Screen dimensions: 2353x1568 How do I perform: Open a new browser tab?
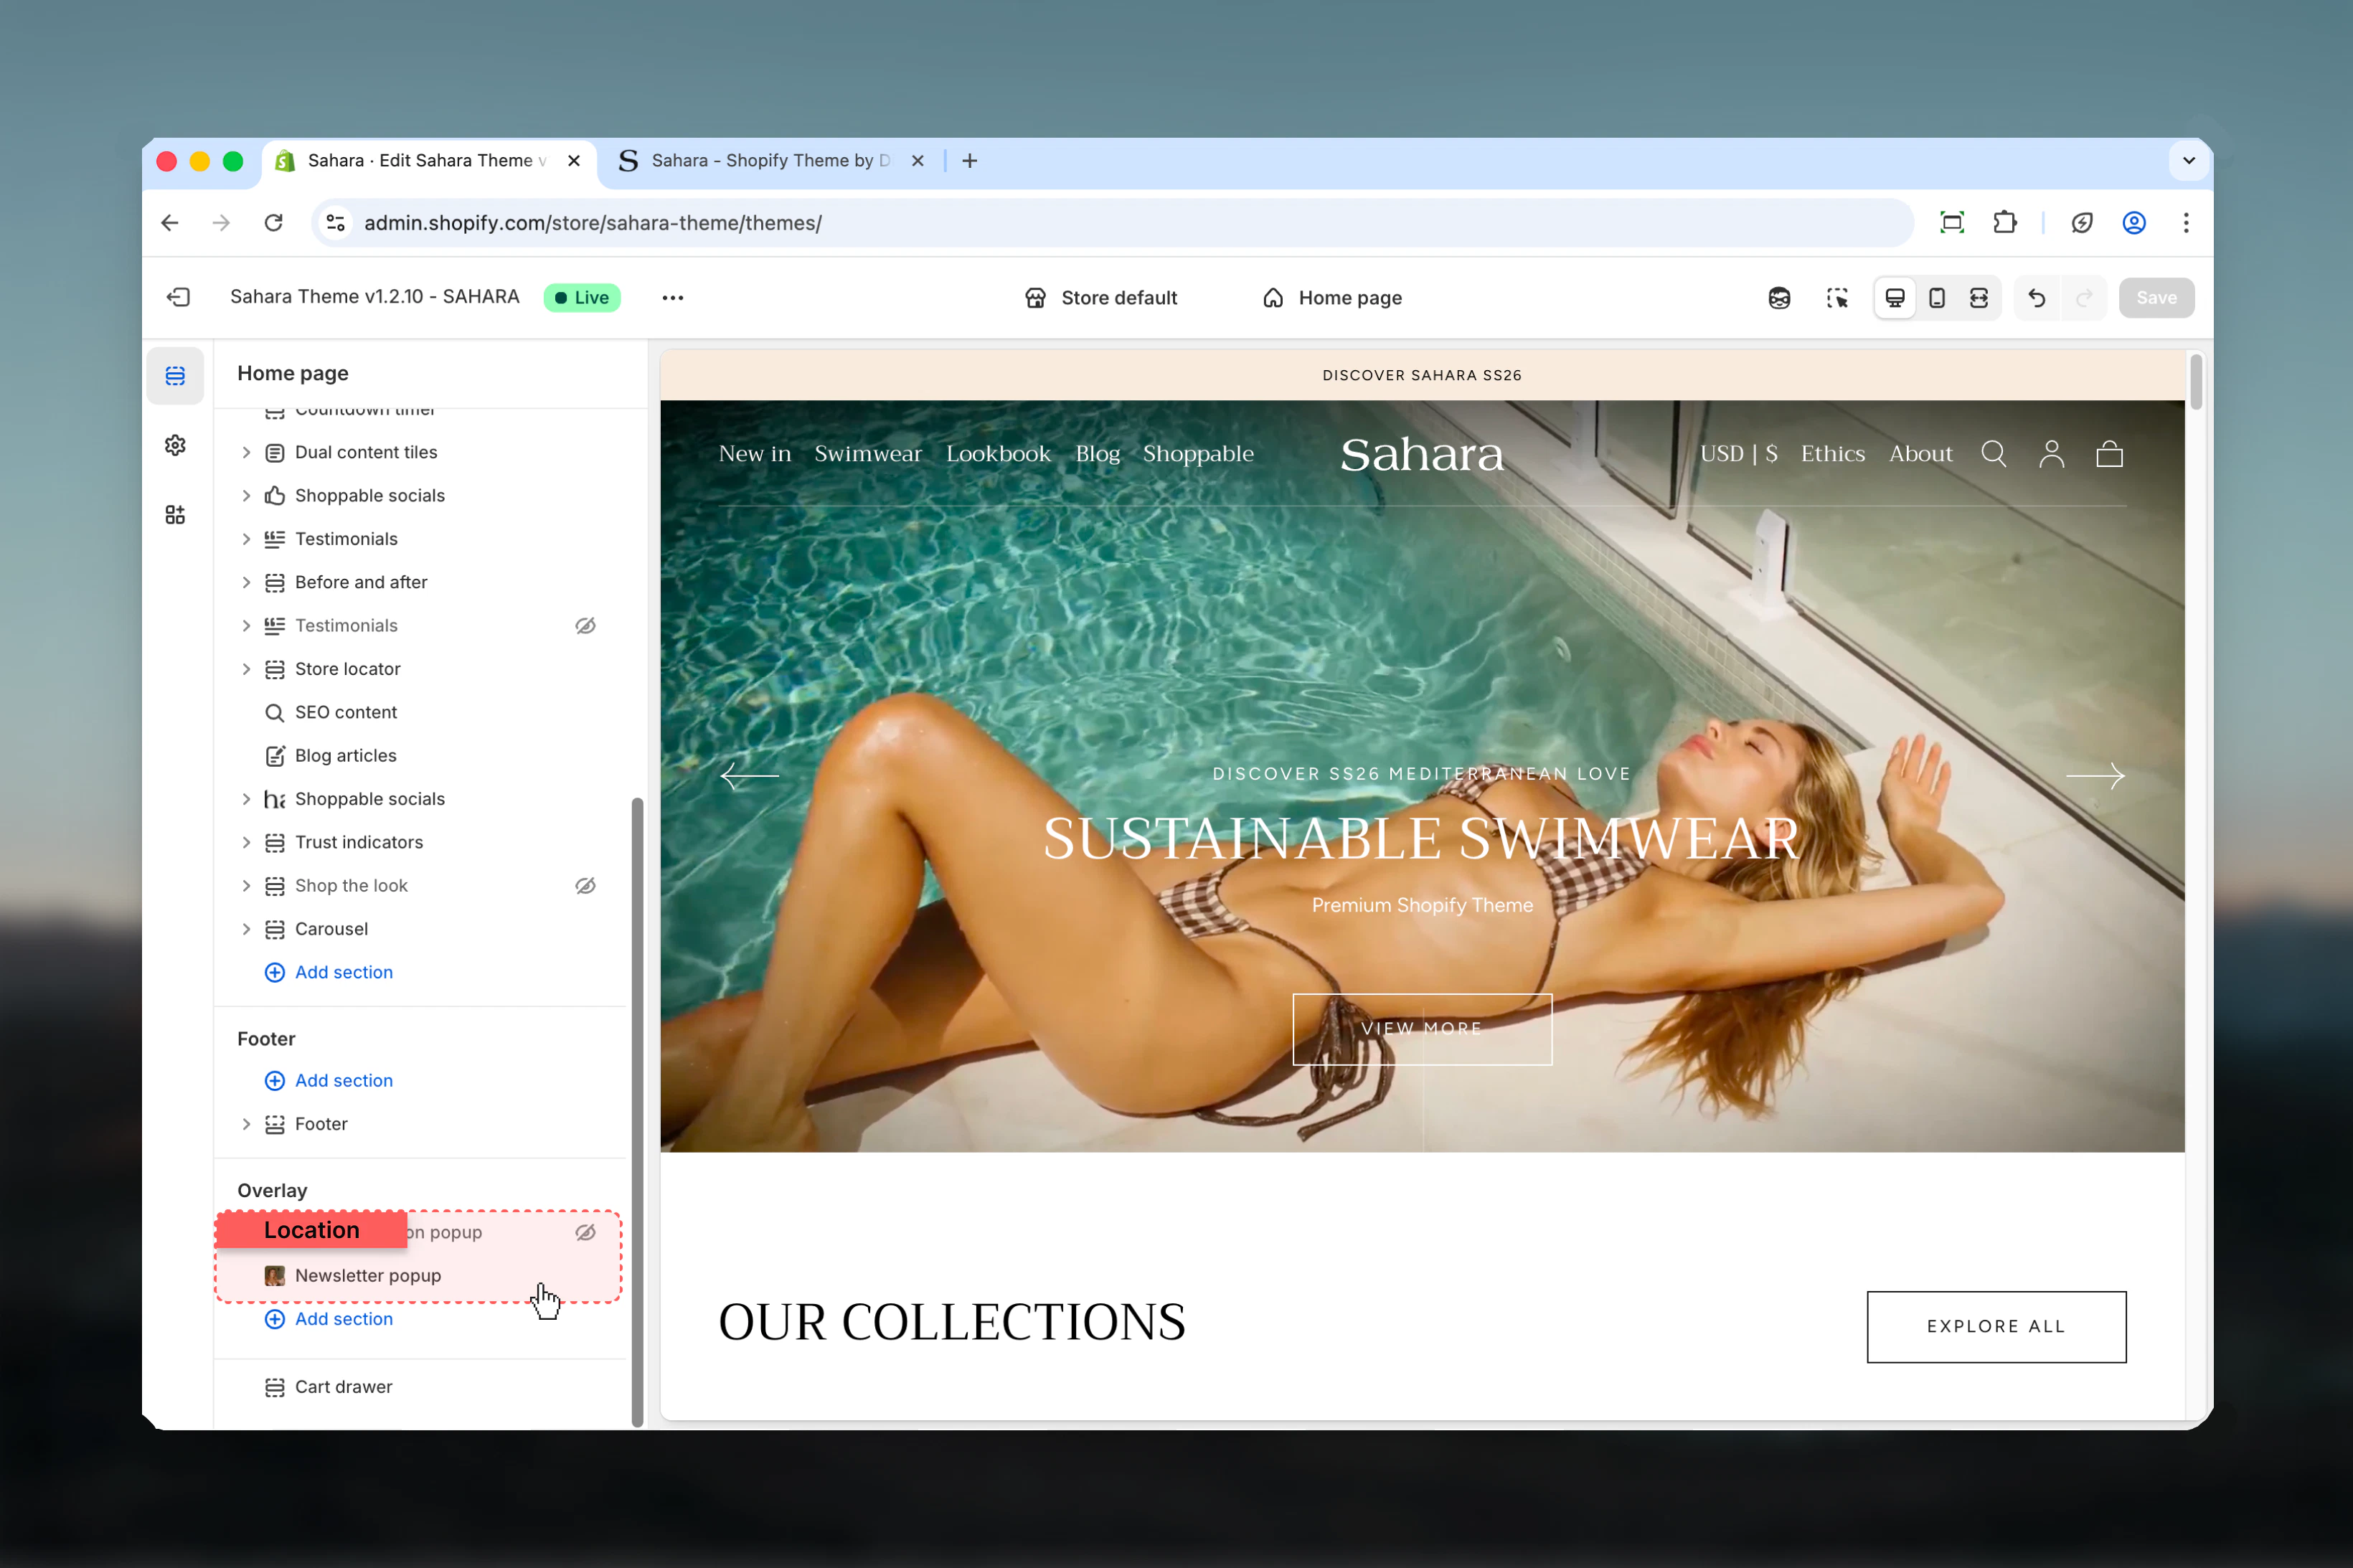pos(969,161)
